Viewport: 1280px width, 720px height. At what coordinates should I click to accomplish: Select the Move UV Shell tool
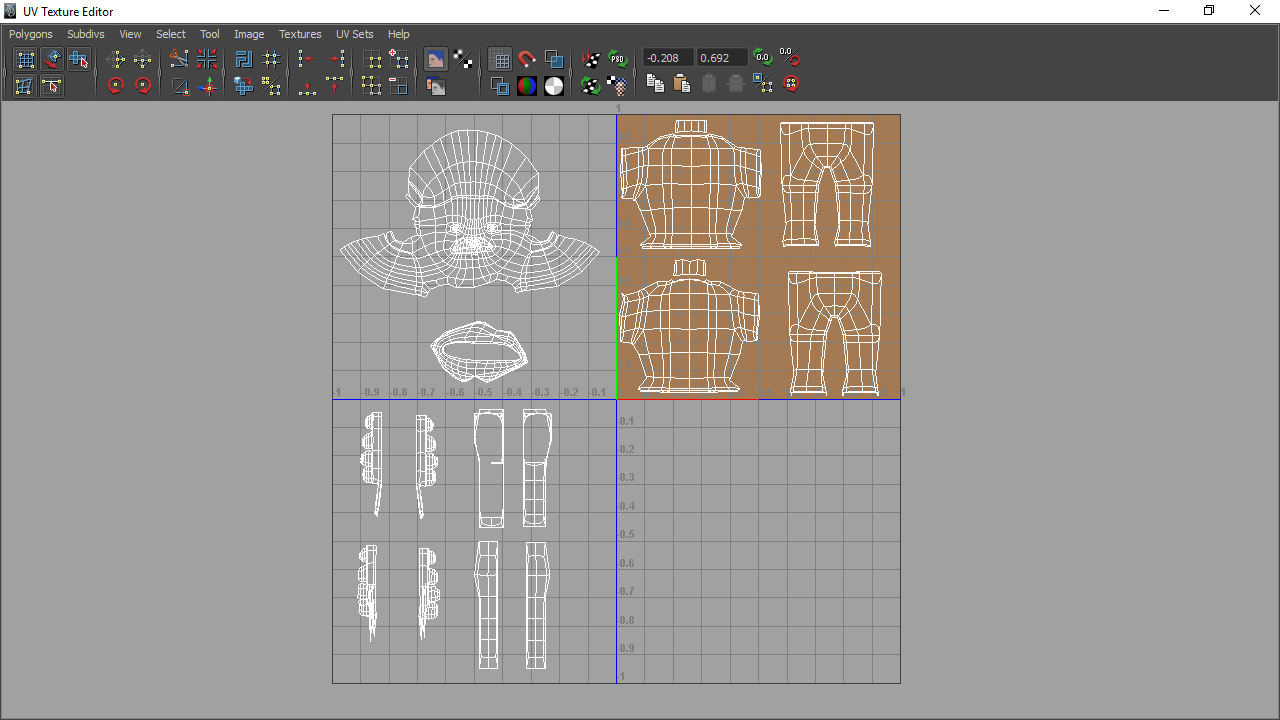[79, 59]
